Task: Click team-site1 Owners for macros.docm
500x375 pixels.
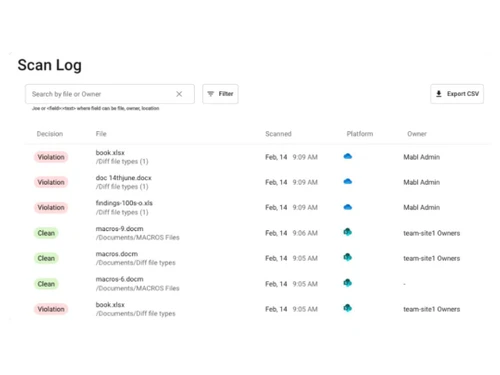Action: pos(432,259)
